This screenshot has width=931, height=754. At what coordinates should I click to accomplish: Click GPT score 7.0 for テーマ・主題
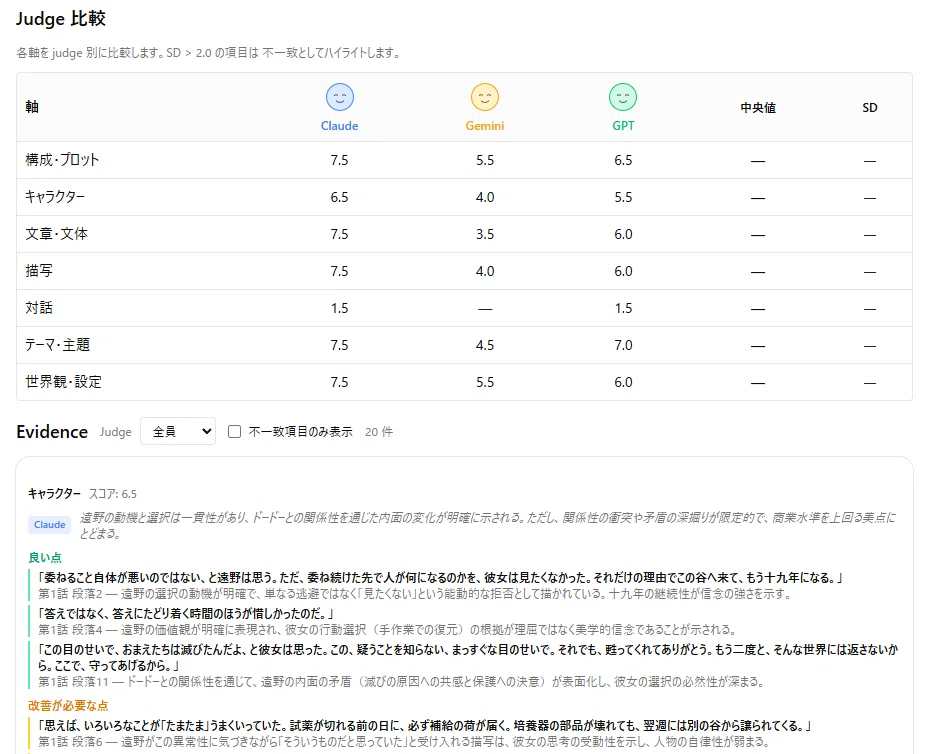[623, 345]
